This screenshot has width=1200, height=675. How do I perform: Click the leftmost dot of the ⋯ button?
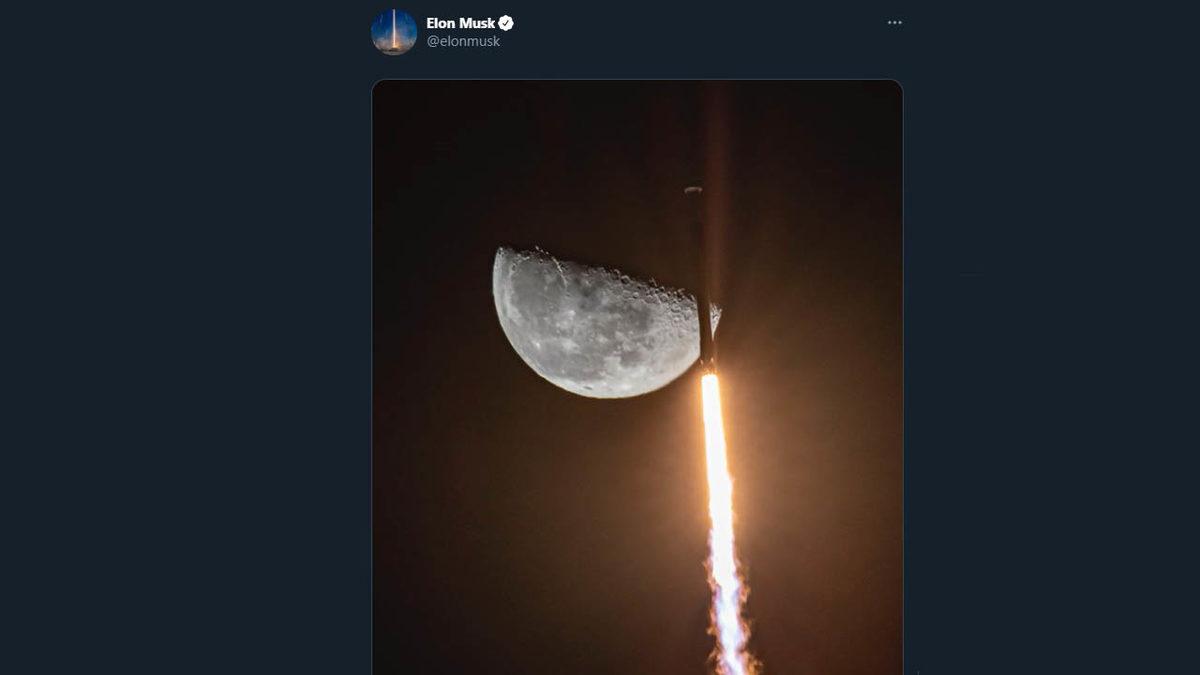[888, 22]
